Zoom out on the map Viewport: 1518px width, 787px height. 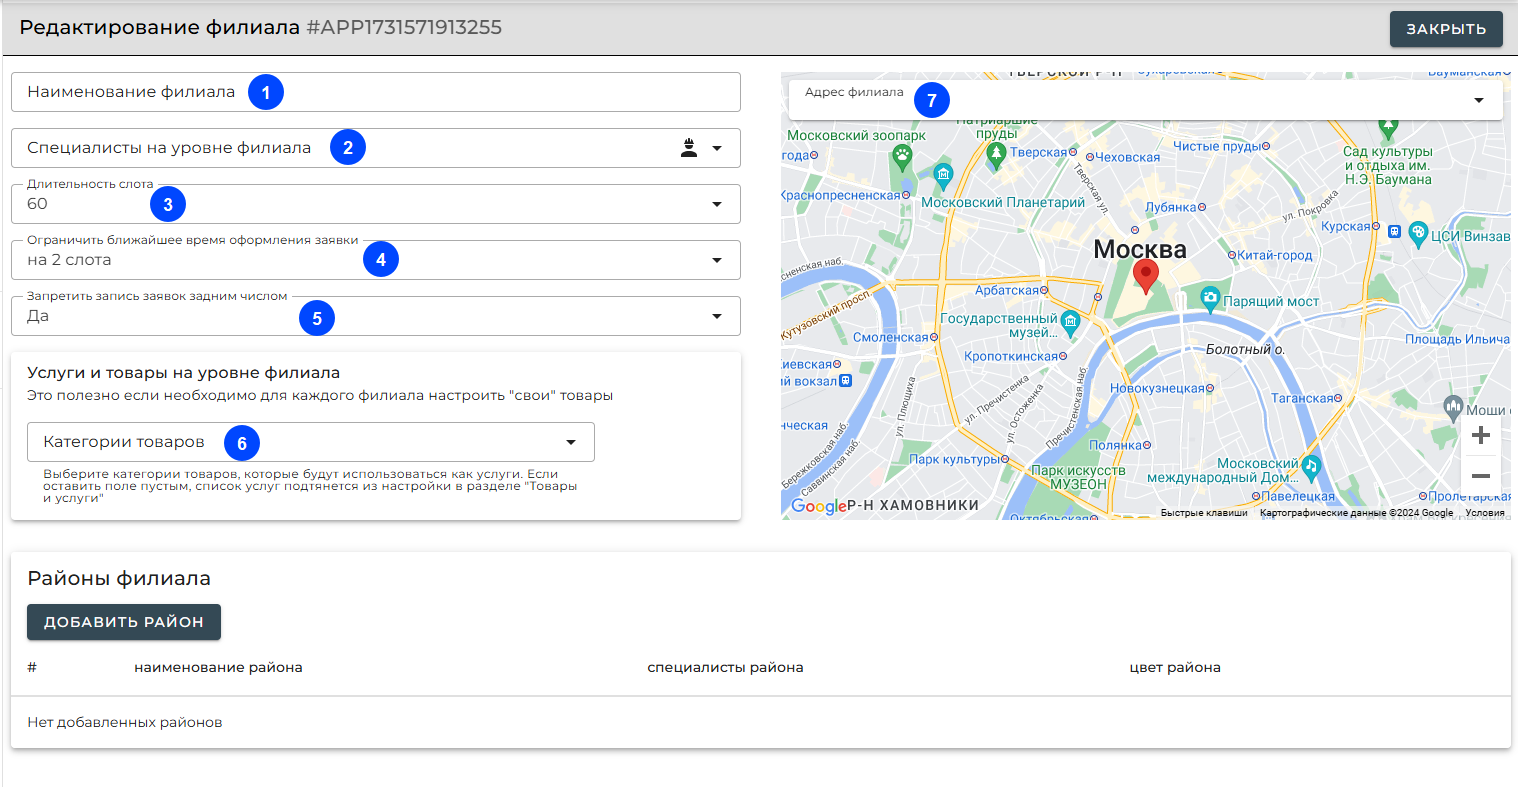[1482, 476]
